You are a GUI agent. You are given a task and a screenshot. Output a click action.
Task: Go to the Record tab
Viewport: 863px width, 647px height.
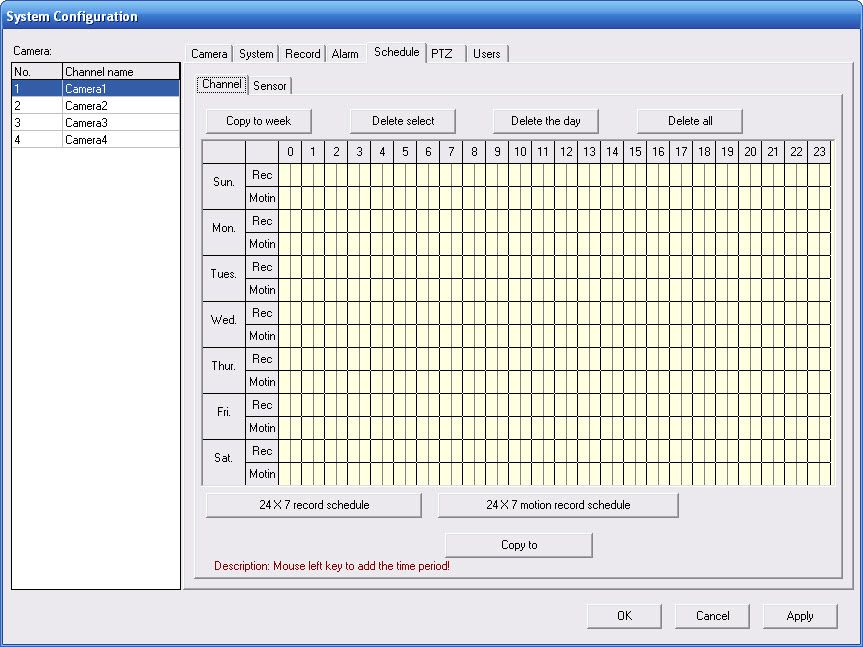(x=302, y=54)
